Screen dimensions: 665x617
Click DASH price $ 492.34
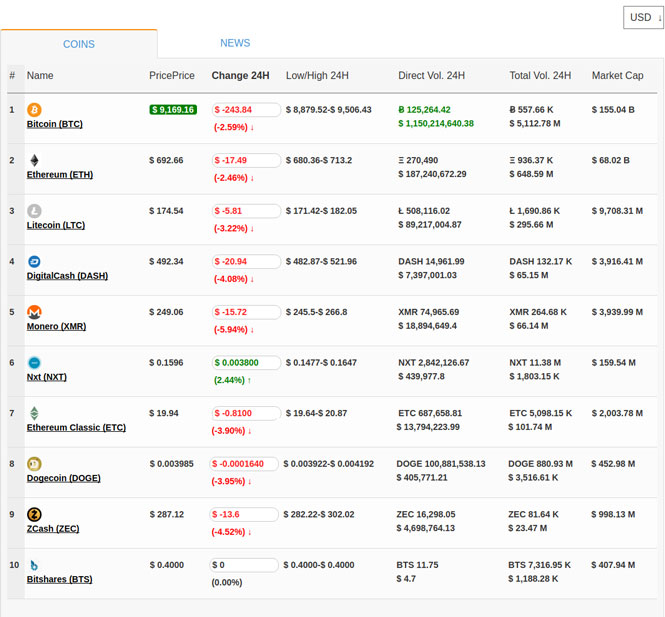pyautogui.click(x=166, y=261)
